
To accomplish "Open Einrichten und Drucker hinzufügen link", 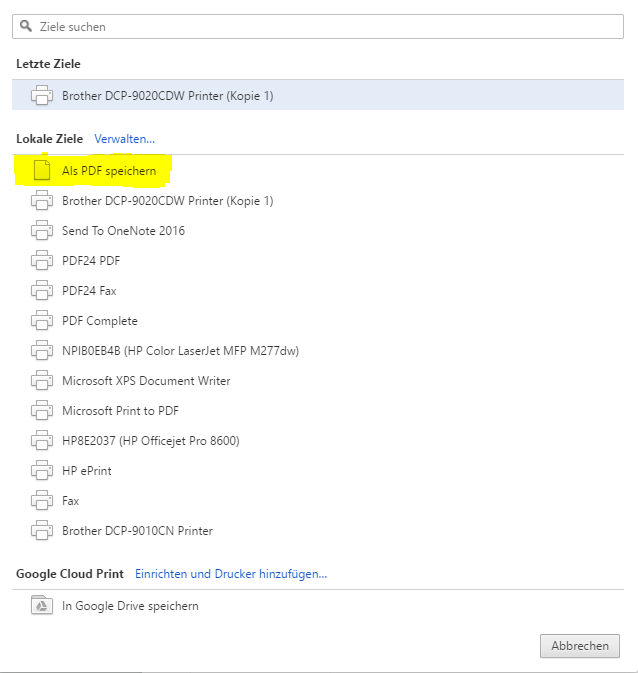I will tap(231, 574).
